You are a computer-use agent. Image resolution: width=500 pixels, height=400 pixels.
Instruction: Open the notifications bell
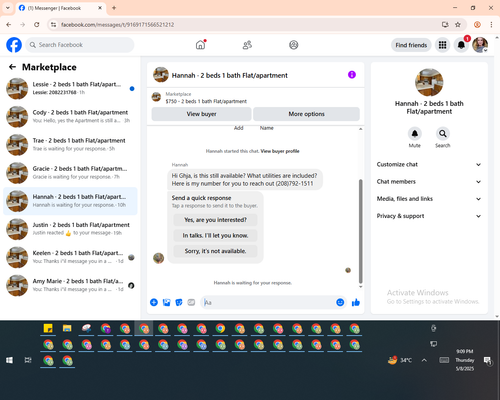point(461,45)
